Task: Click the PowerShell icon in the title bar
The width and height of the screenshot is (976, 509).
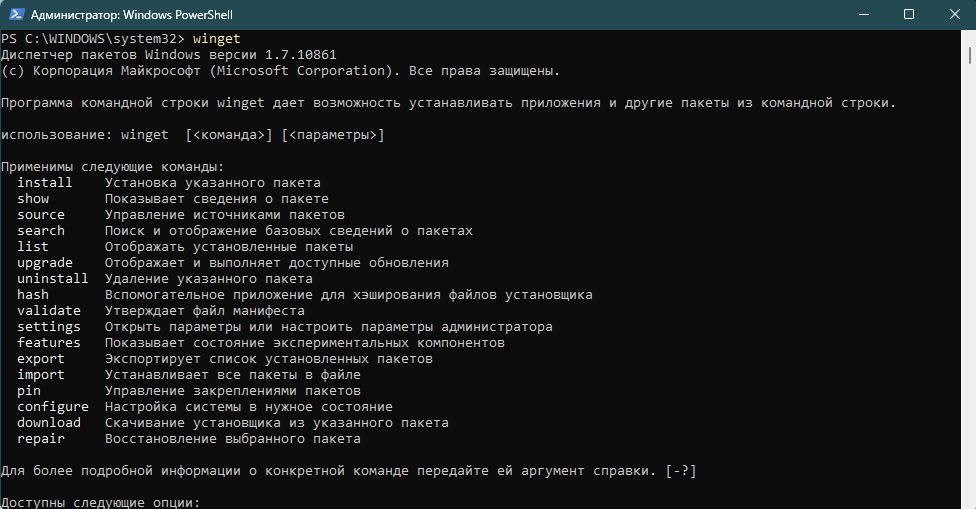Action: point(15,15)
